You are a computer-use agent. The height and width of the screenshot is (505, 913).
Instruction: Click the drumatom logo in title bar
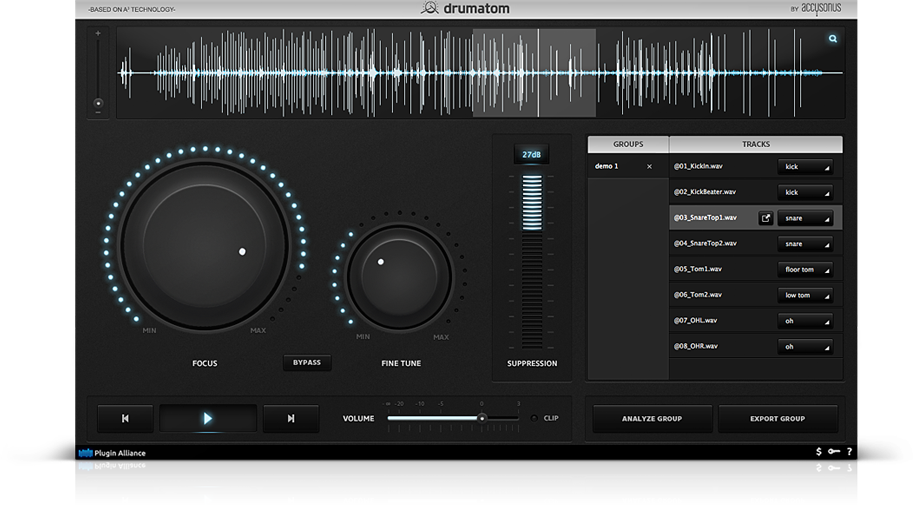click(x=465, y=8)
